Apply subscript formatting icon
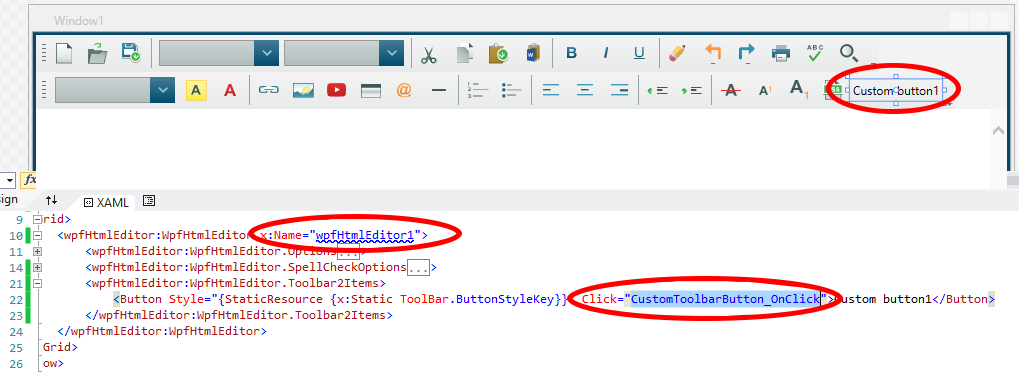Screen dimensions: 1019x385 click(x=799, y=89)
